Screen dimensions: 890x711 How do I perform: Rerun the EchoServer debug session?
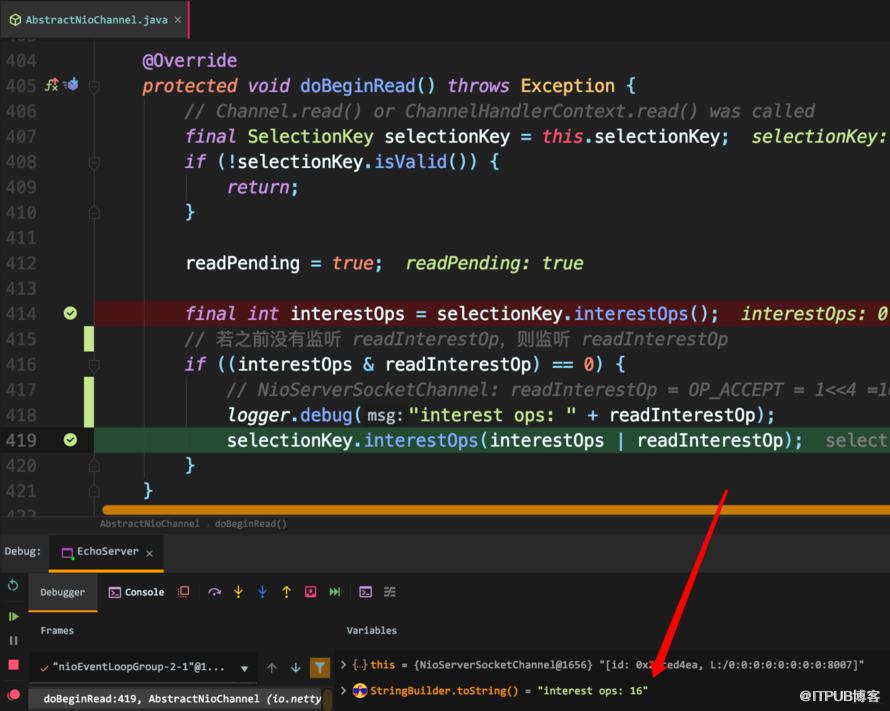tap(13, 585)
